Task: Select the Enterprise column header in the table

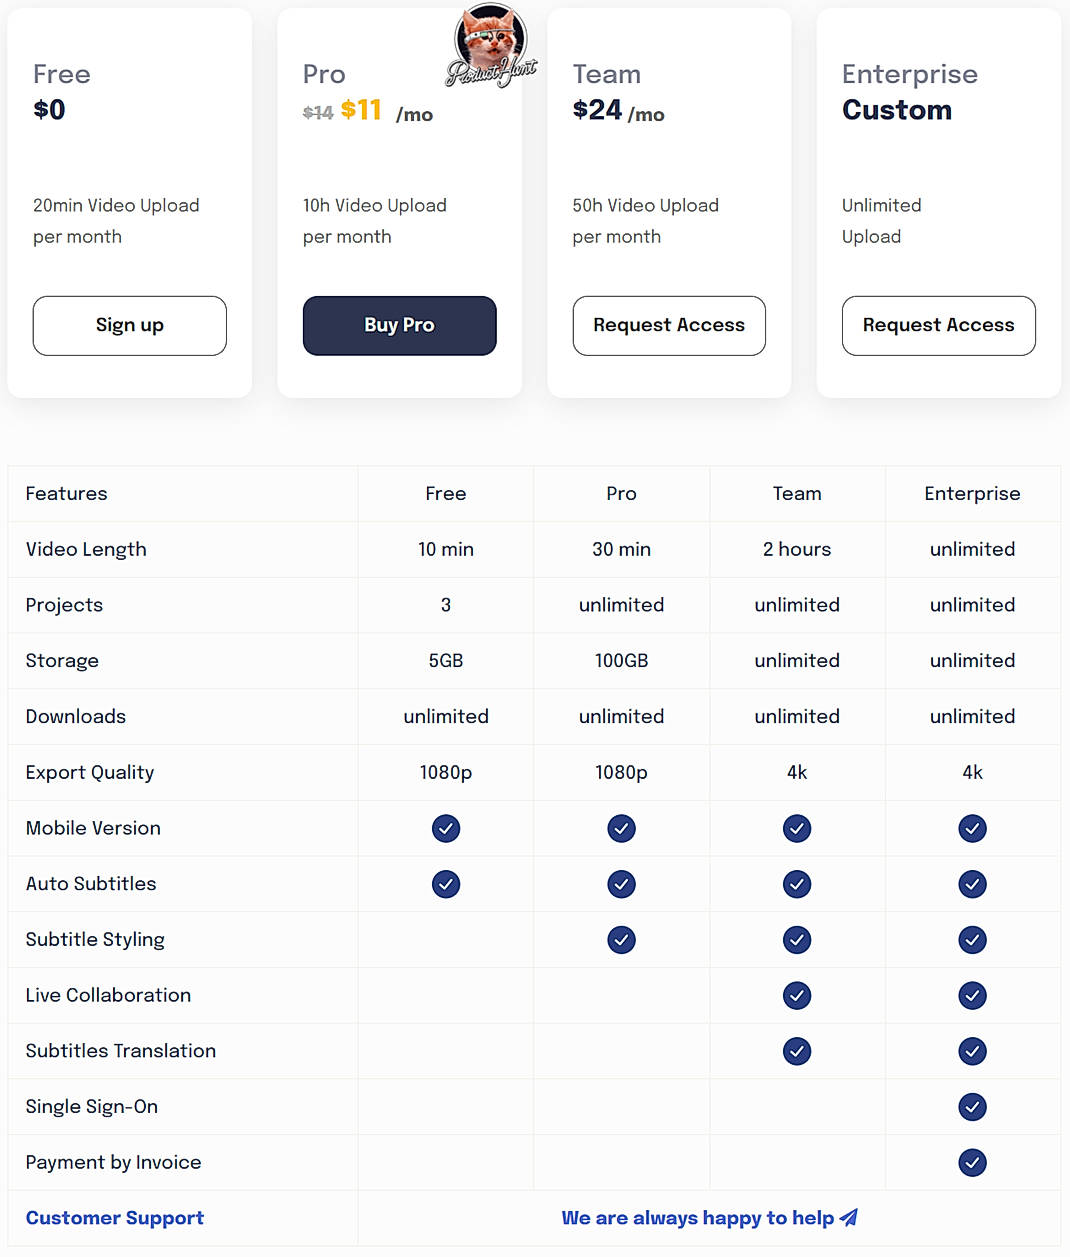Action: [x=972, y=493]
